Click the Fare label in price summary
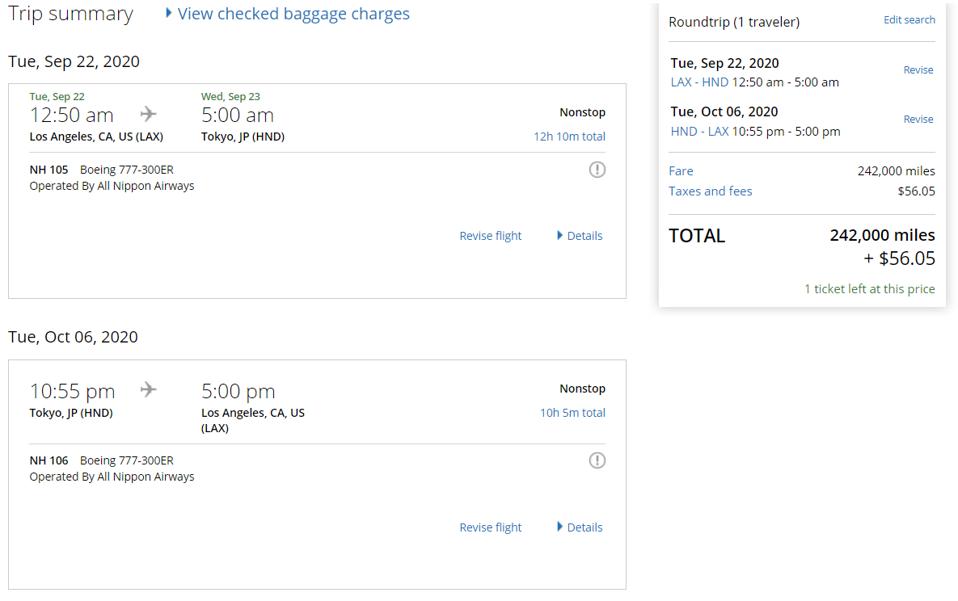Image resolution: width=958 pixels, height=601 pixels. 681,171
